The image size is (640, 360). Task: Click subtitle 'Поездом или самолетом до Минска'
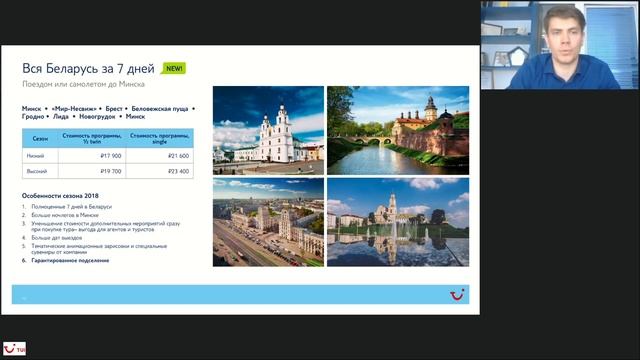coord(83,84)
